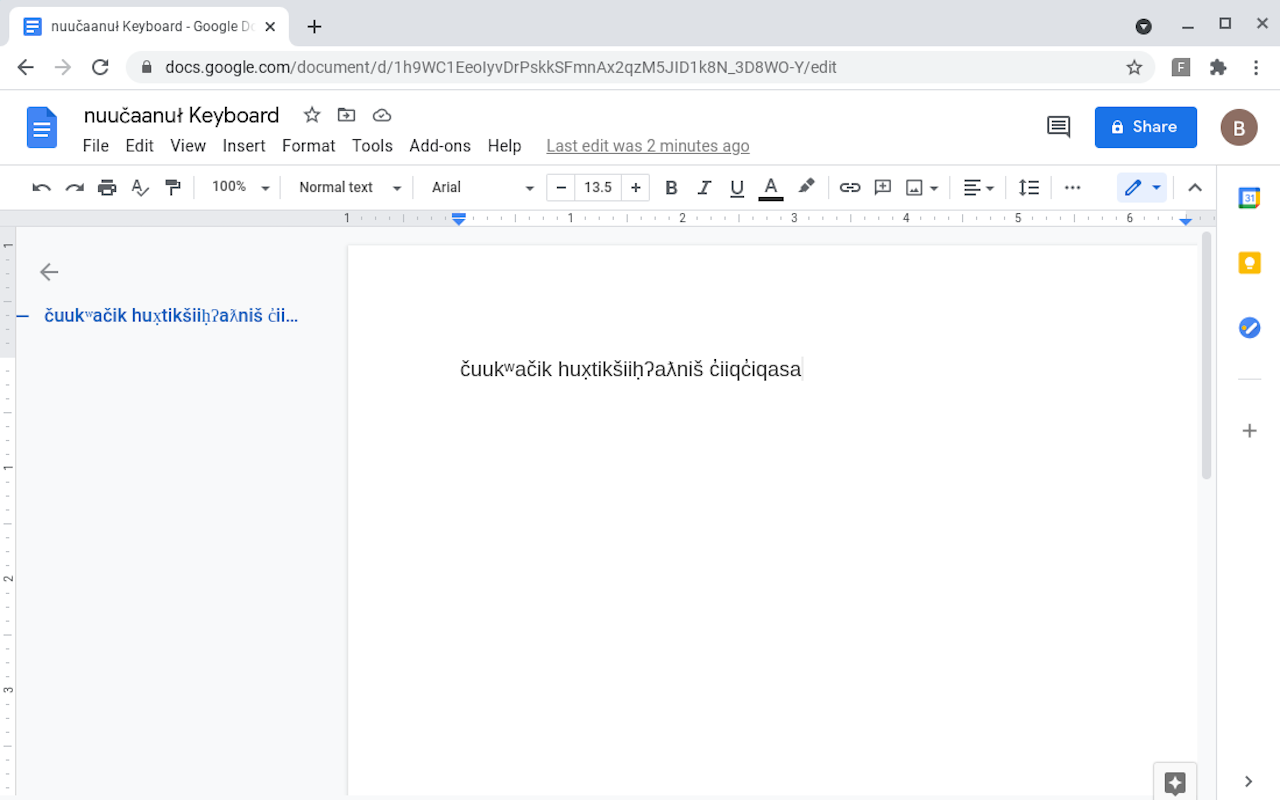Open the 'Last edit was 2 minutes ago' link
This screenshot has width=1280, height=800.
pos(647,146)
